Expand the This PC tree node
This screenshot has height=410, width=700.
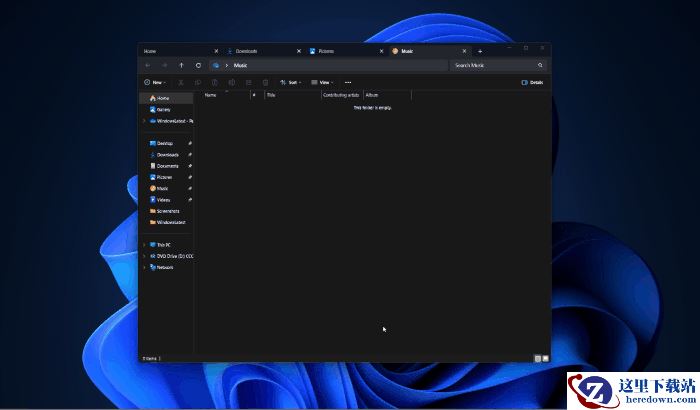[144, 245]
